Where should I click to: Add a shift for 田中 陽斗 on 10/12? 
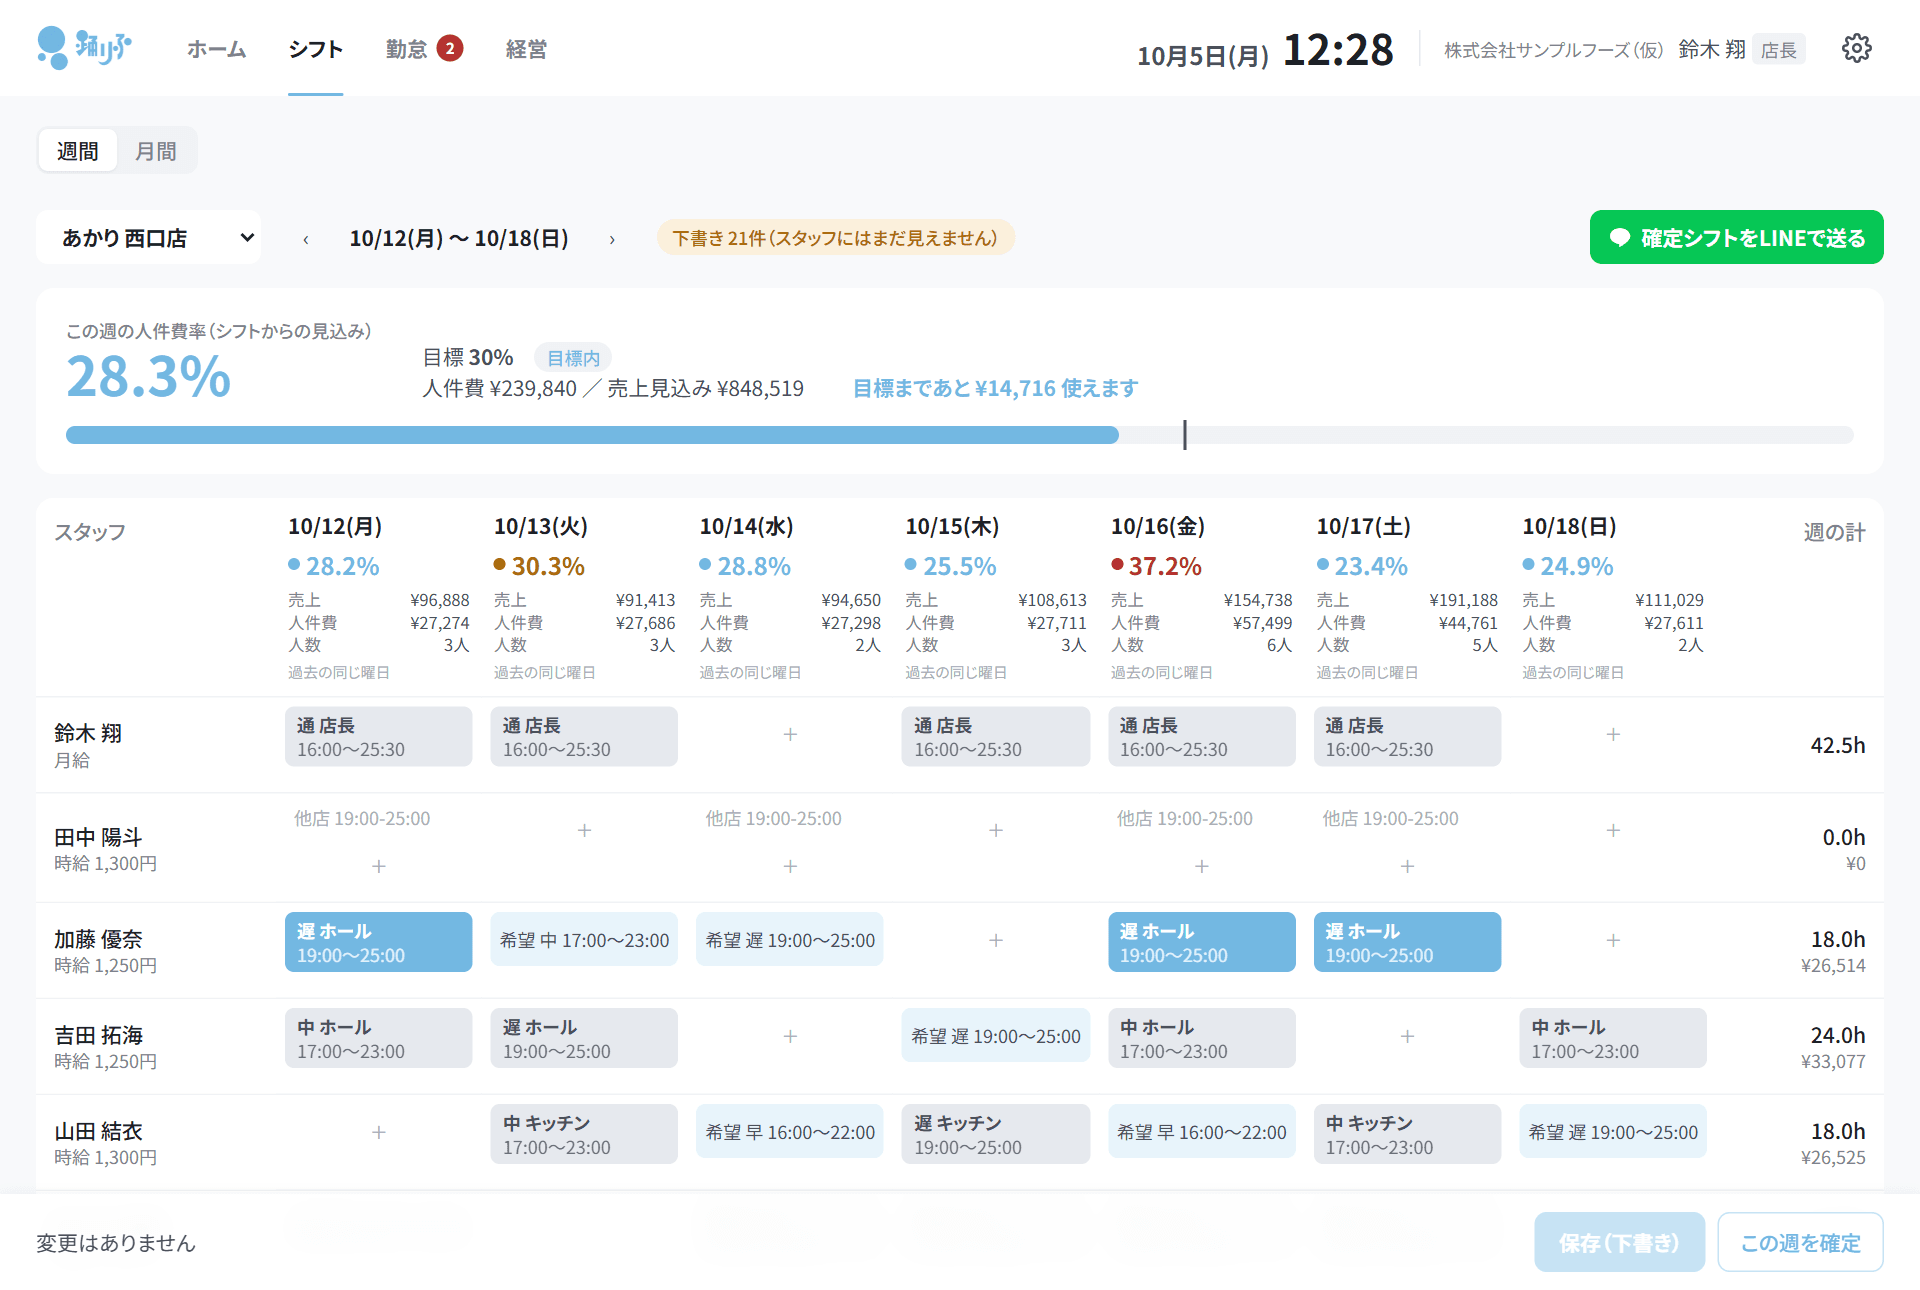pyautogui.click(x=379, y=867)
